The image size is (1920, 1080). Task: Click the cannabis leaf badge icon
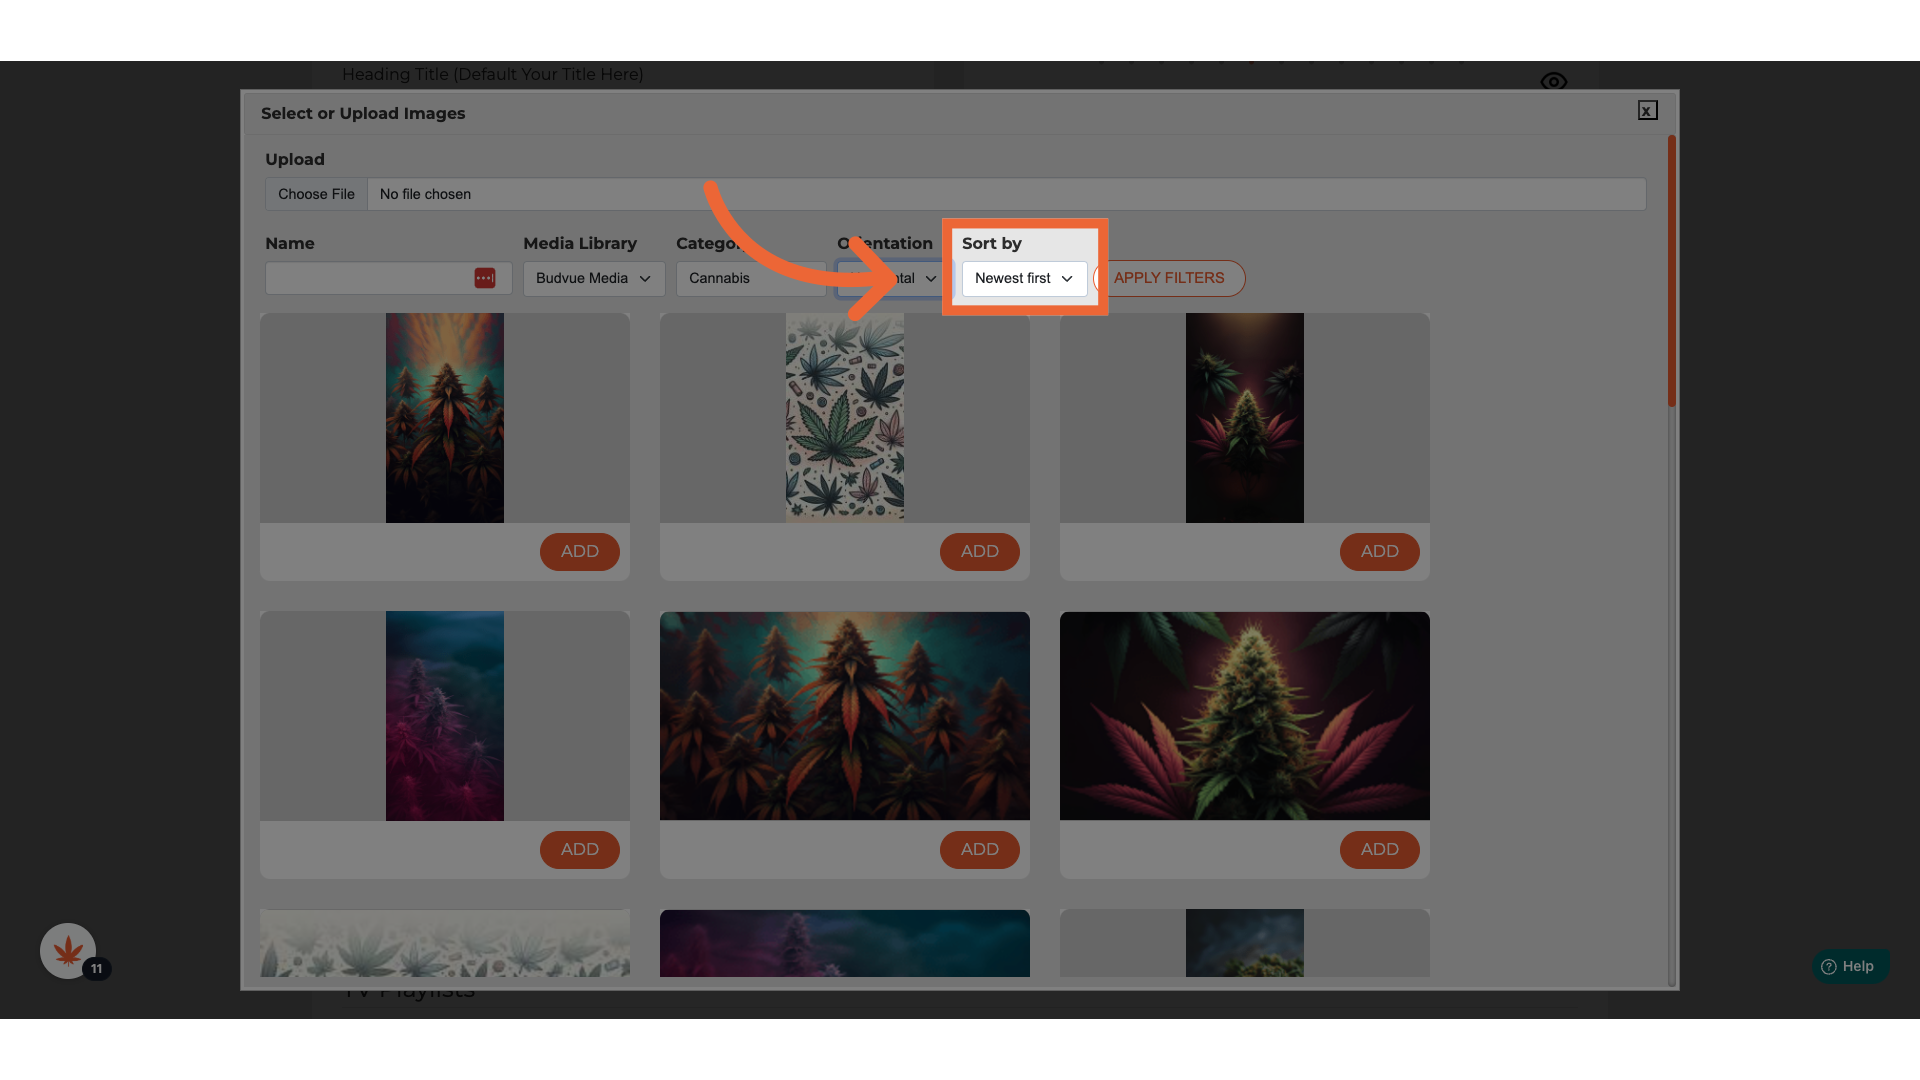pos(68,950)
